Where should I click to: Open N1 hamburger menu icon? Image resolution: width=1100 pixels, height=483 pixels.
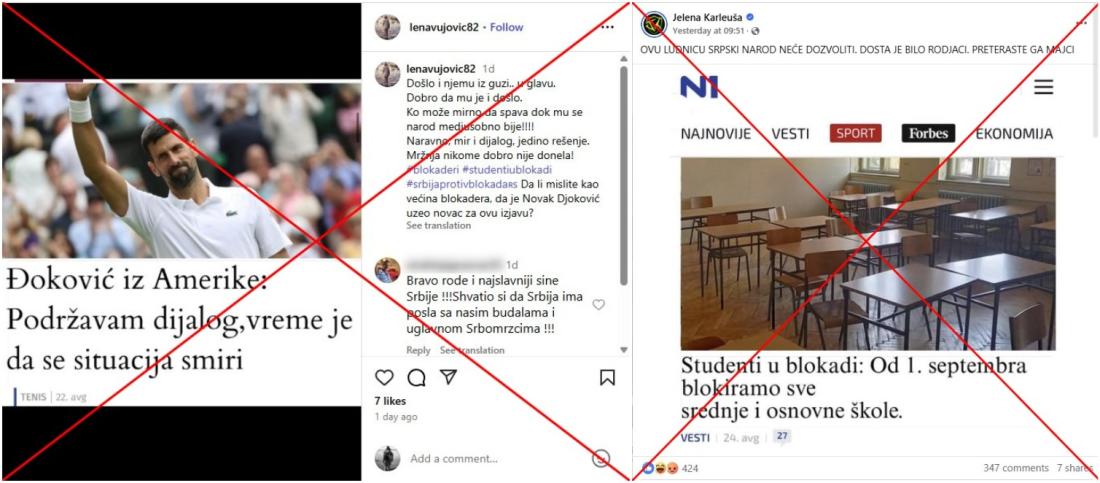click(1044, 87)
